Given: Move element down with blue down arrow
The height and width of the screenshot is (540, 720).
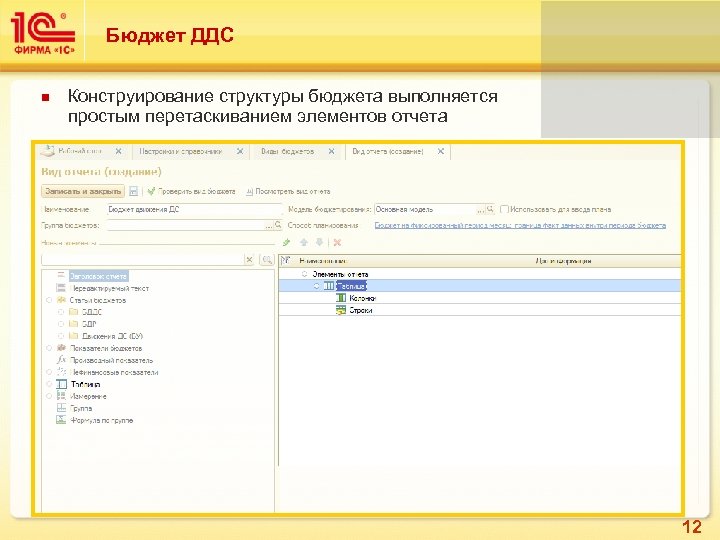Looking at the screenshot, I should pyautogui.click(x=319, y=242).
